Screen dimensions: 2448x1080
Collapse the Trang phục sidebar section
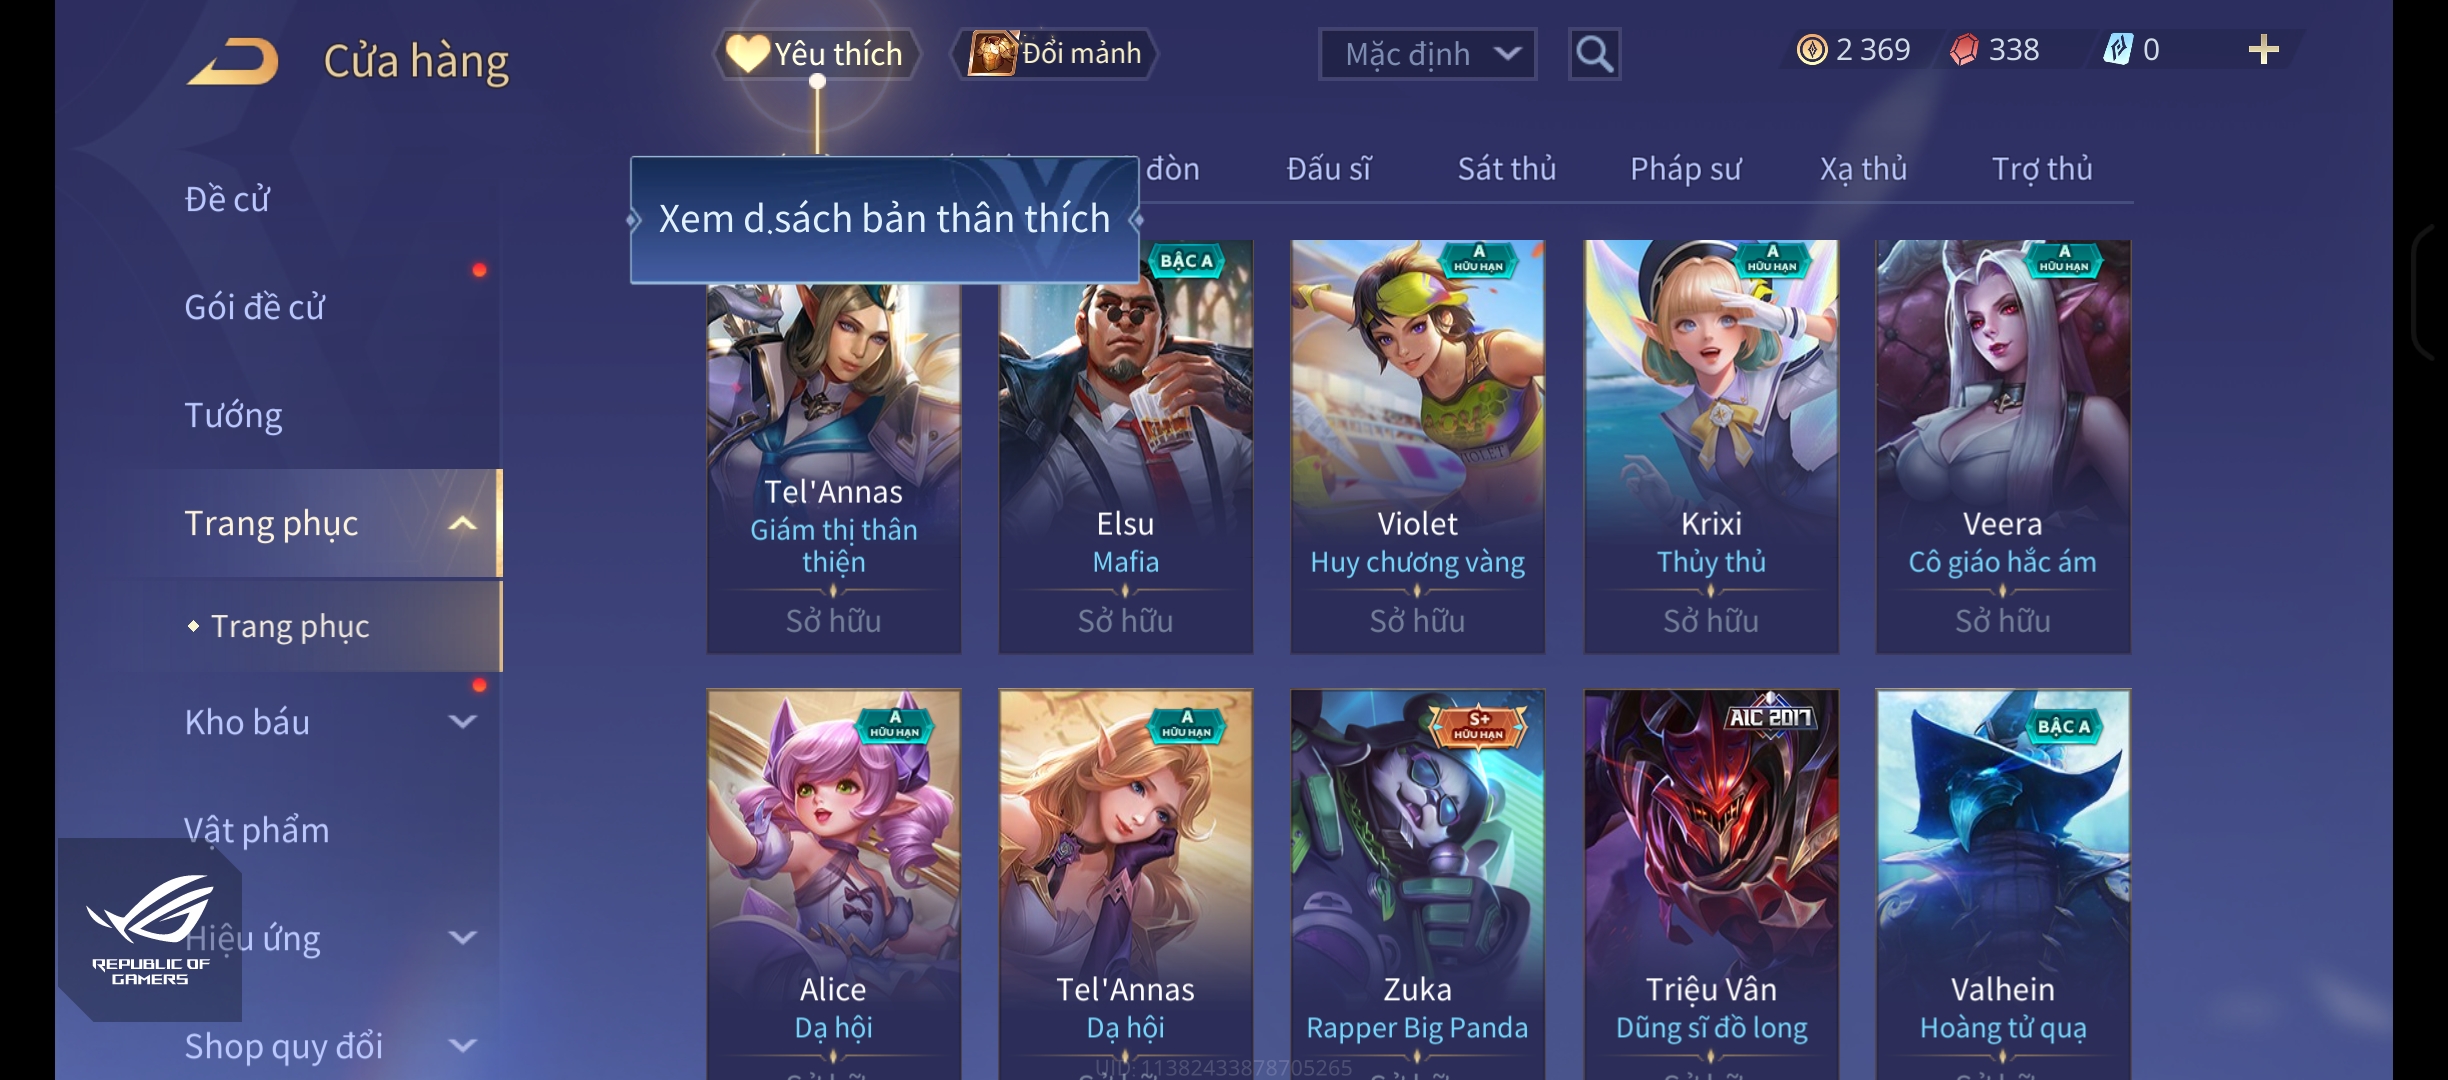[462, 523]
